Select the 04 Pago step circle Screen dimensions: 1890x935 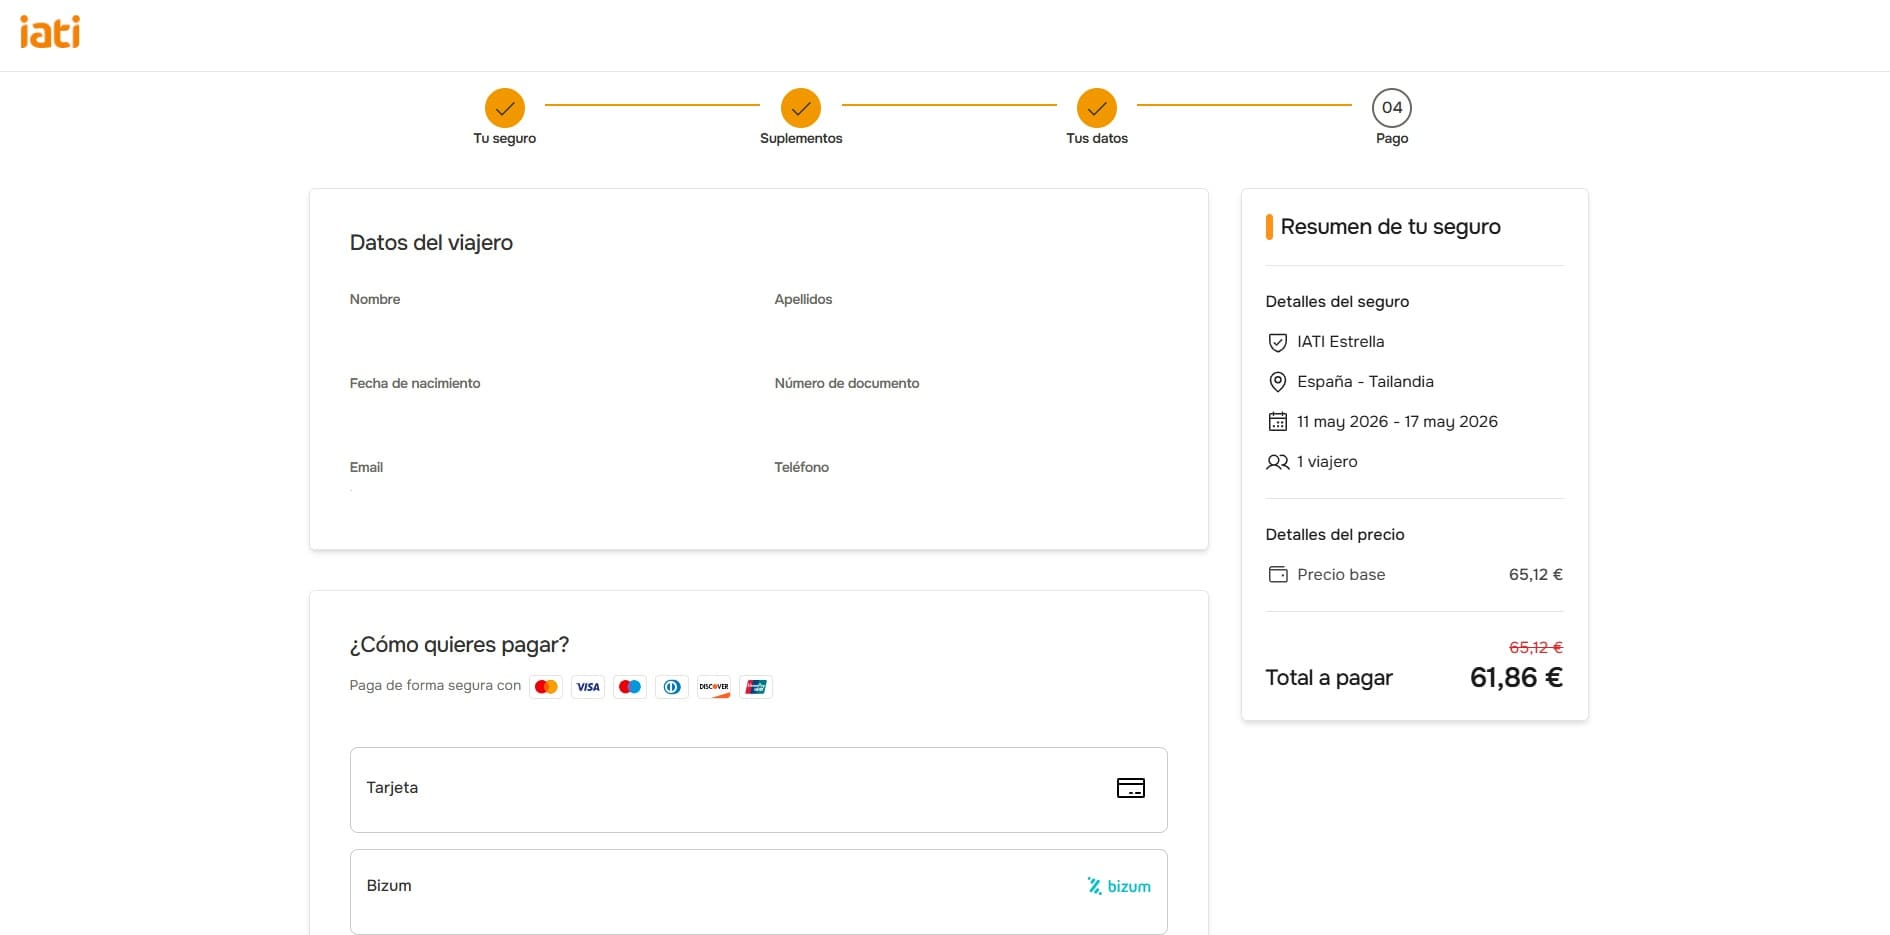pyautogui.click(x=1392, y=108)
